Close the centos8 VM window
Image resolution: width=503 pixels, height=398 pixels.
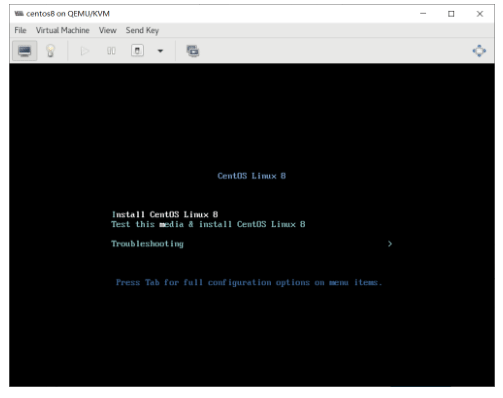[480, 14]
